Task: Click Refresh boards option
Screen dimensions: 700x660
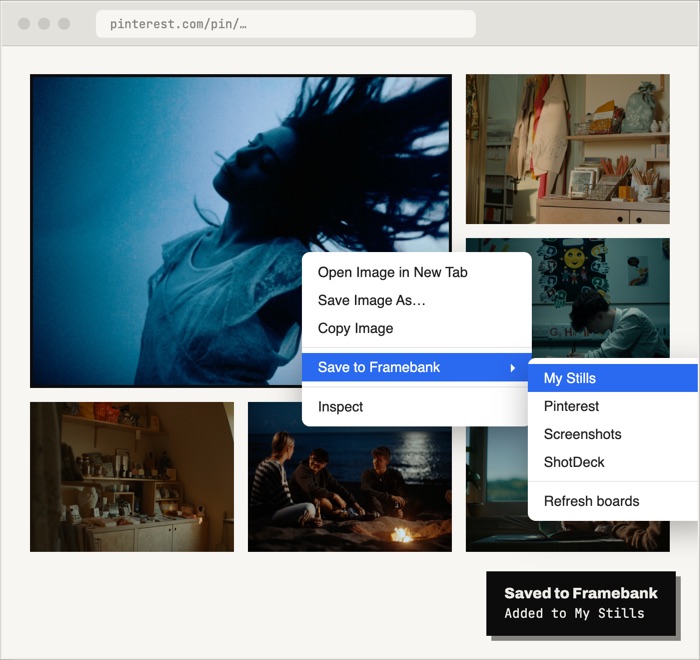Action: (612, 501)
